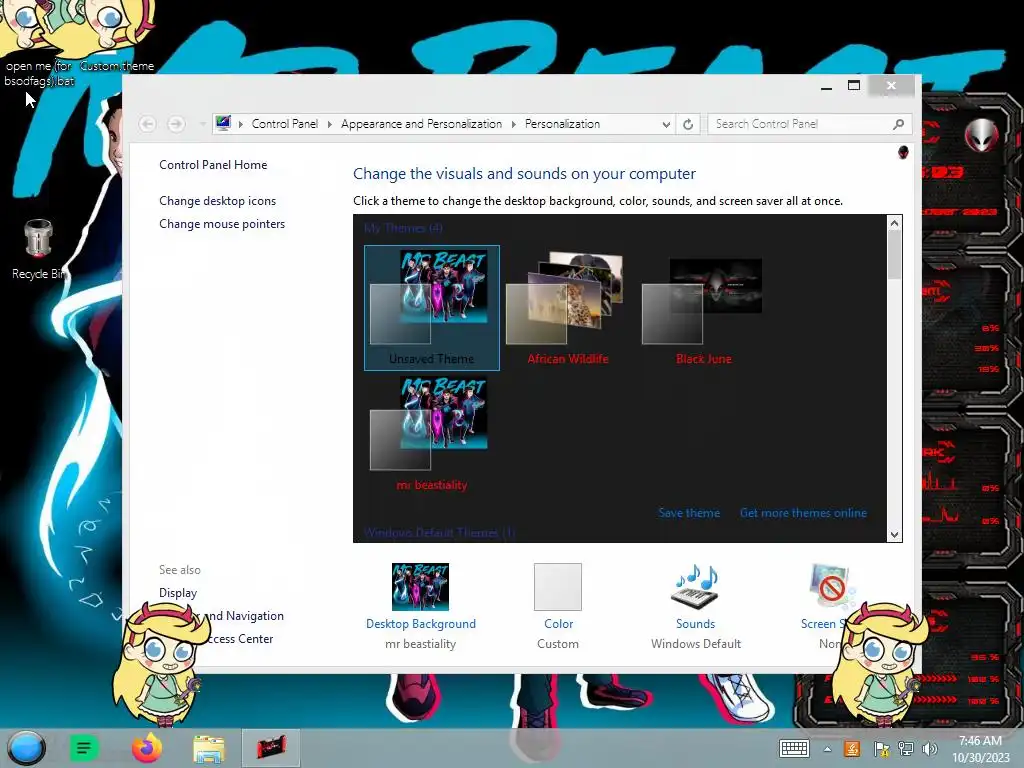Open the Color swatch settings
The image size is (1024, 768).
coord(558,586)
